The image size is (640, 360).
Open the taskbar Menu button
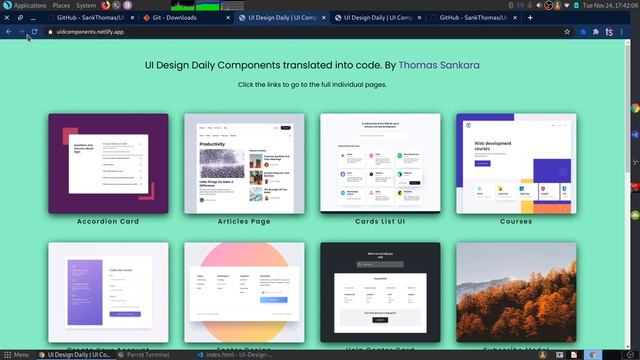coord(16,355)
